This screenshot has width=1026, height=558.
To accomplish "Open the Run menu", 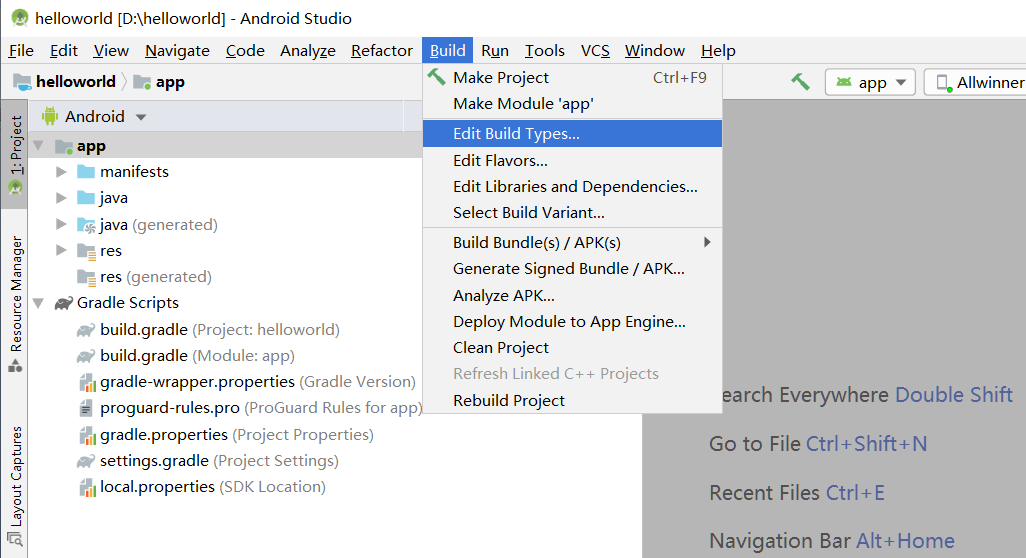I will coord(495,50).
